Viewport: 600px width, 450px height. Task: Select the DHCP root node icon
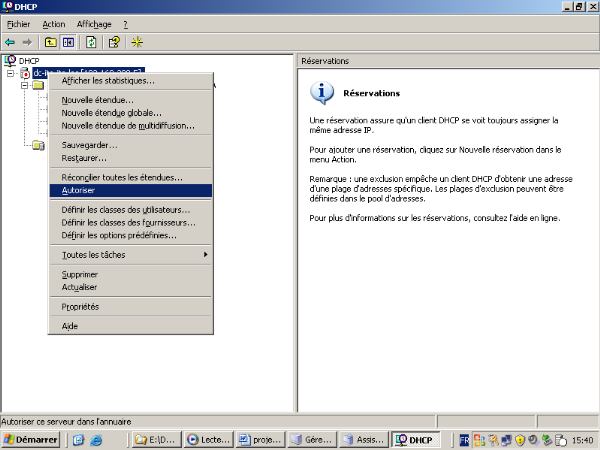pyautogui.click(x=10, y=61)
